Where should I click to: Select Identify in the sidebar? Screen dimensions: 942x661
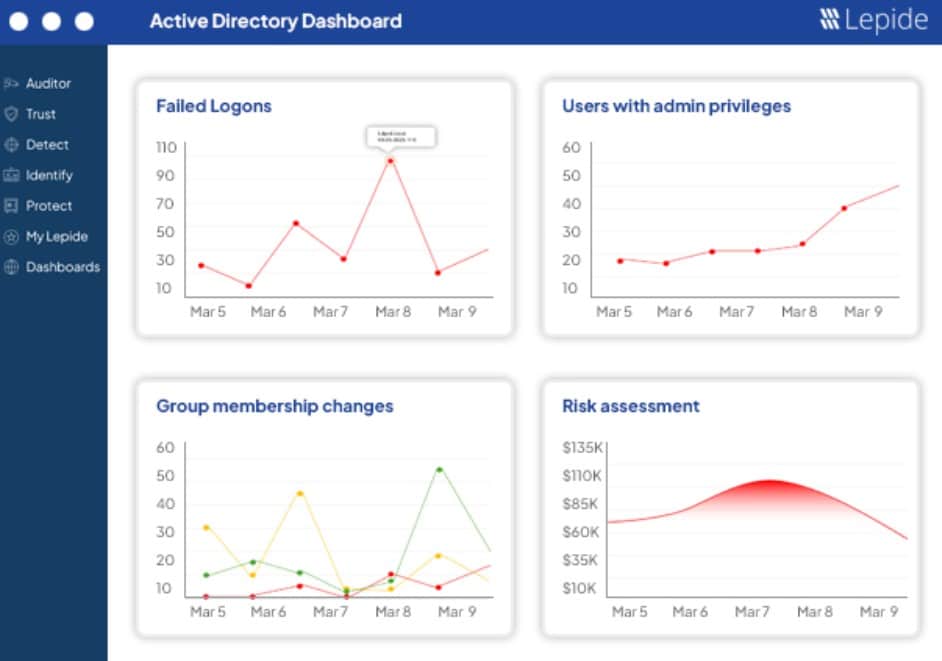(49, 175)
